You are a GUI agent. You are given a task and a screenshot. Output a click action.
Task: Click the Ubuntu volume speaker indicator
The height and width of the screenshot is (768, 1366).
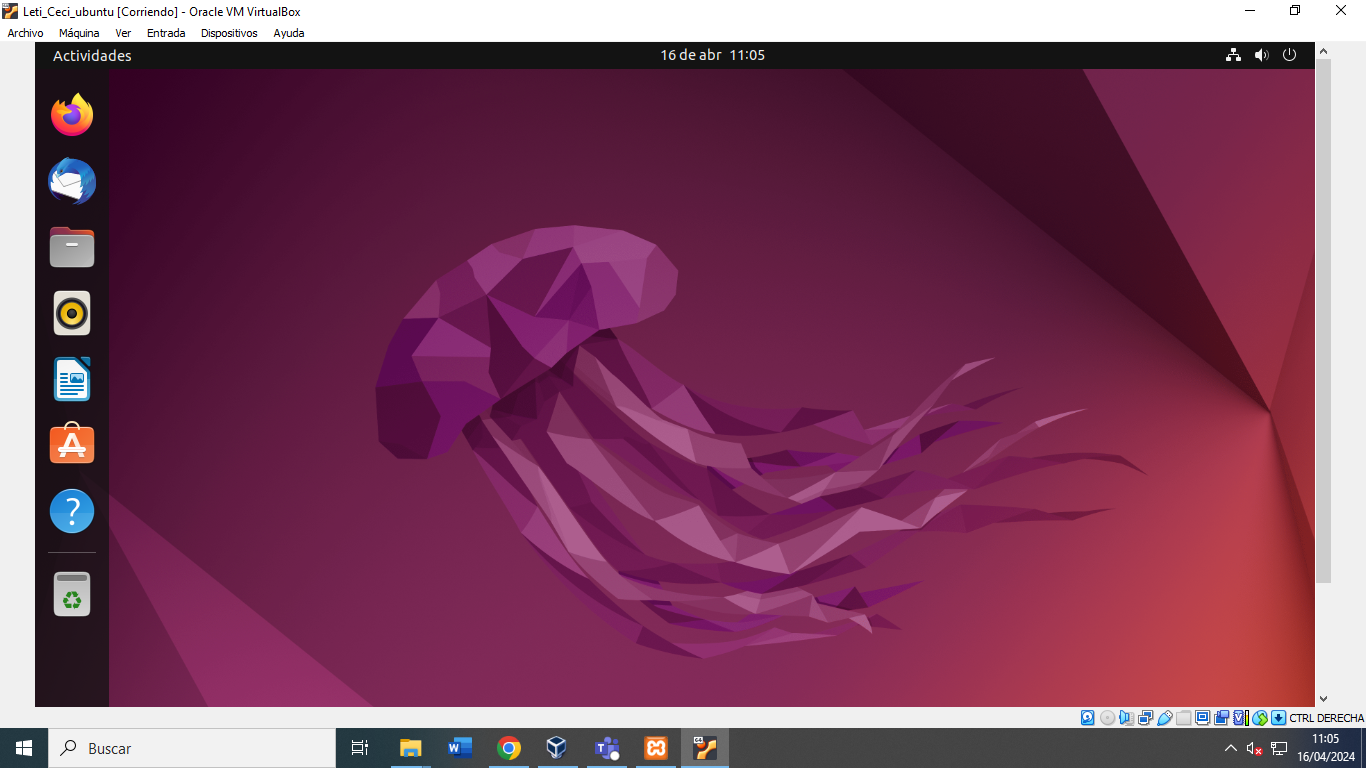(x=1262, y=55)
